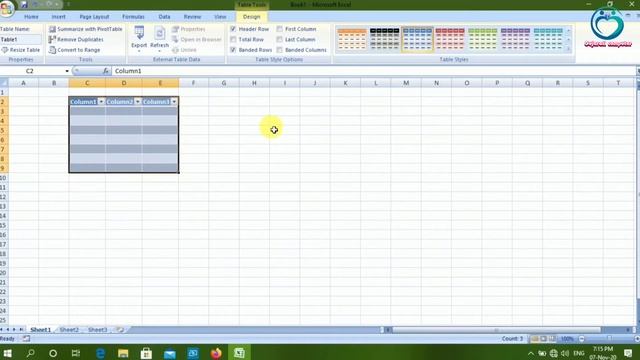This screenshot has width=640, height=360.
Task: Click the Save icon in Quick Access
Action: 24,4
